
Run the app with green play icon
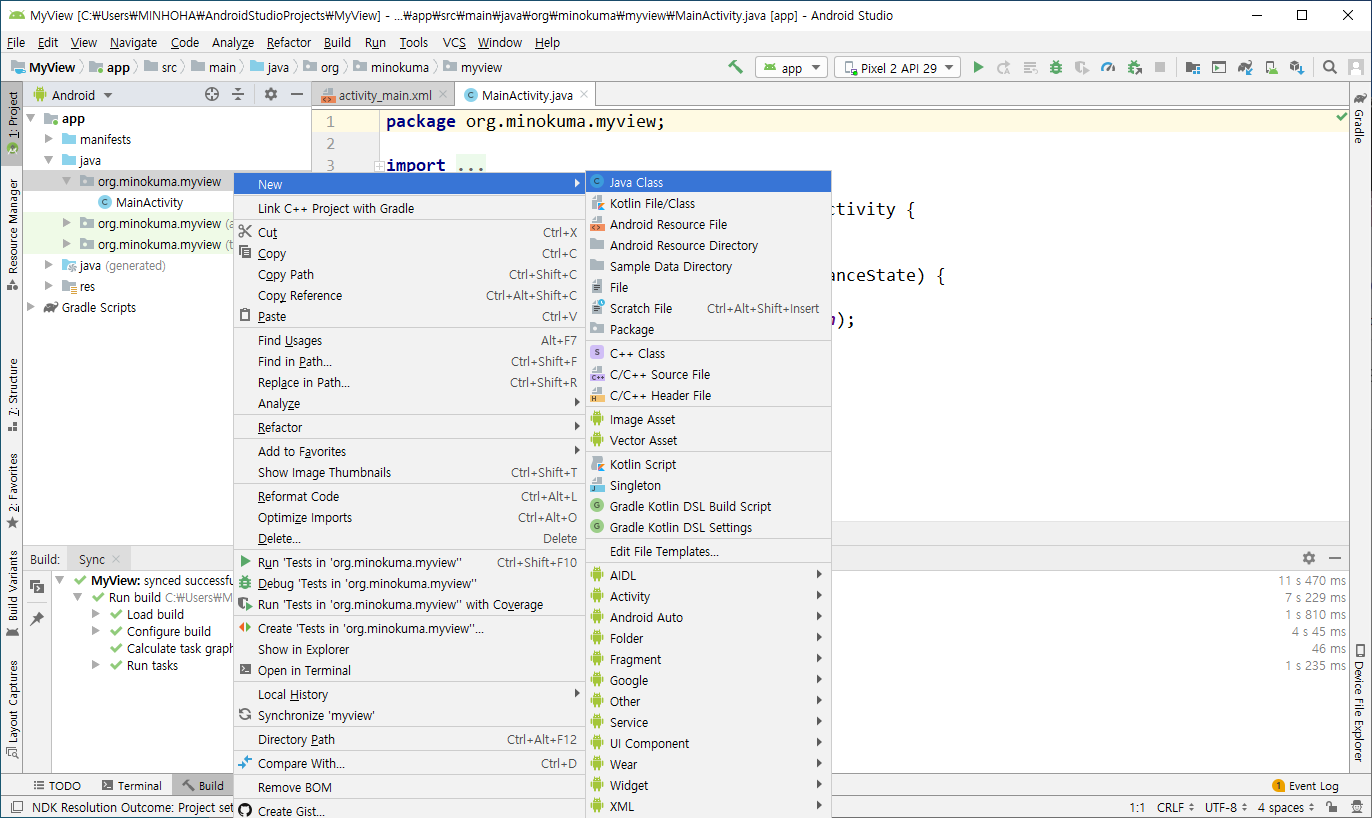coord(978,67)
